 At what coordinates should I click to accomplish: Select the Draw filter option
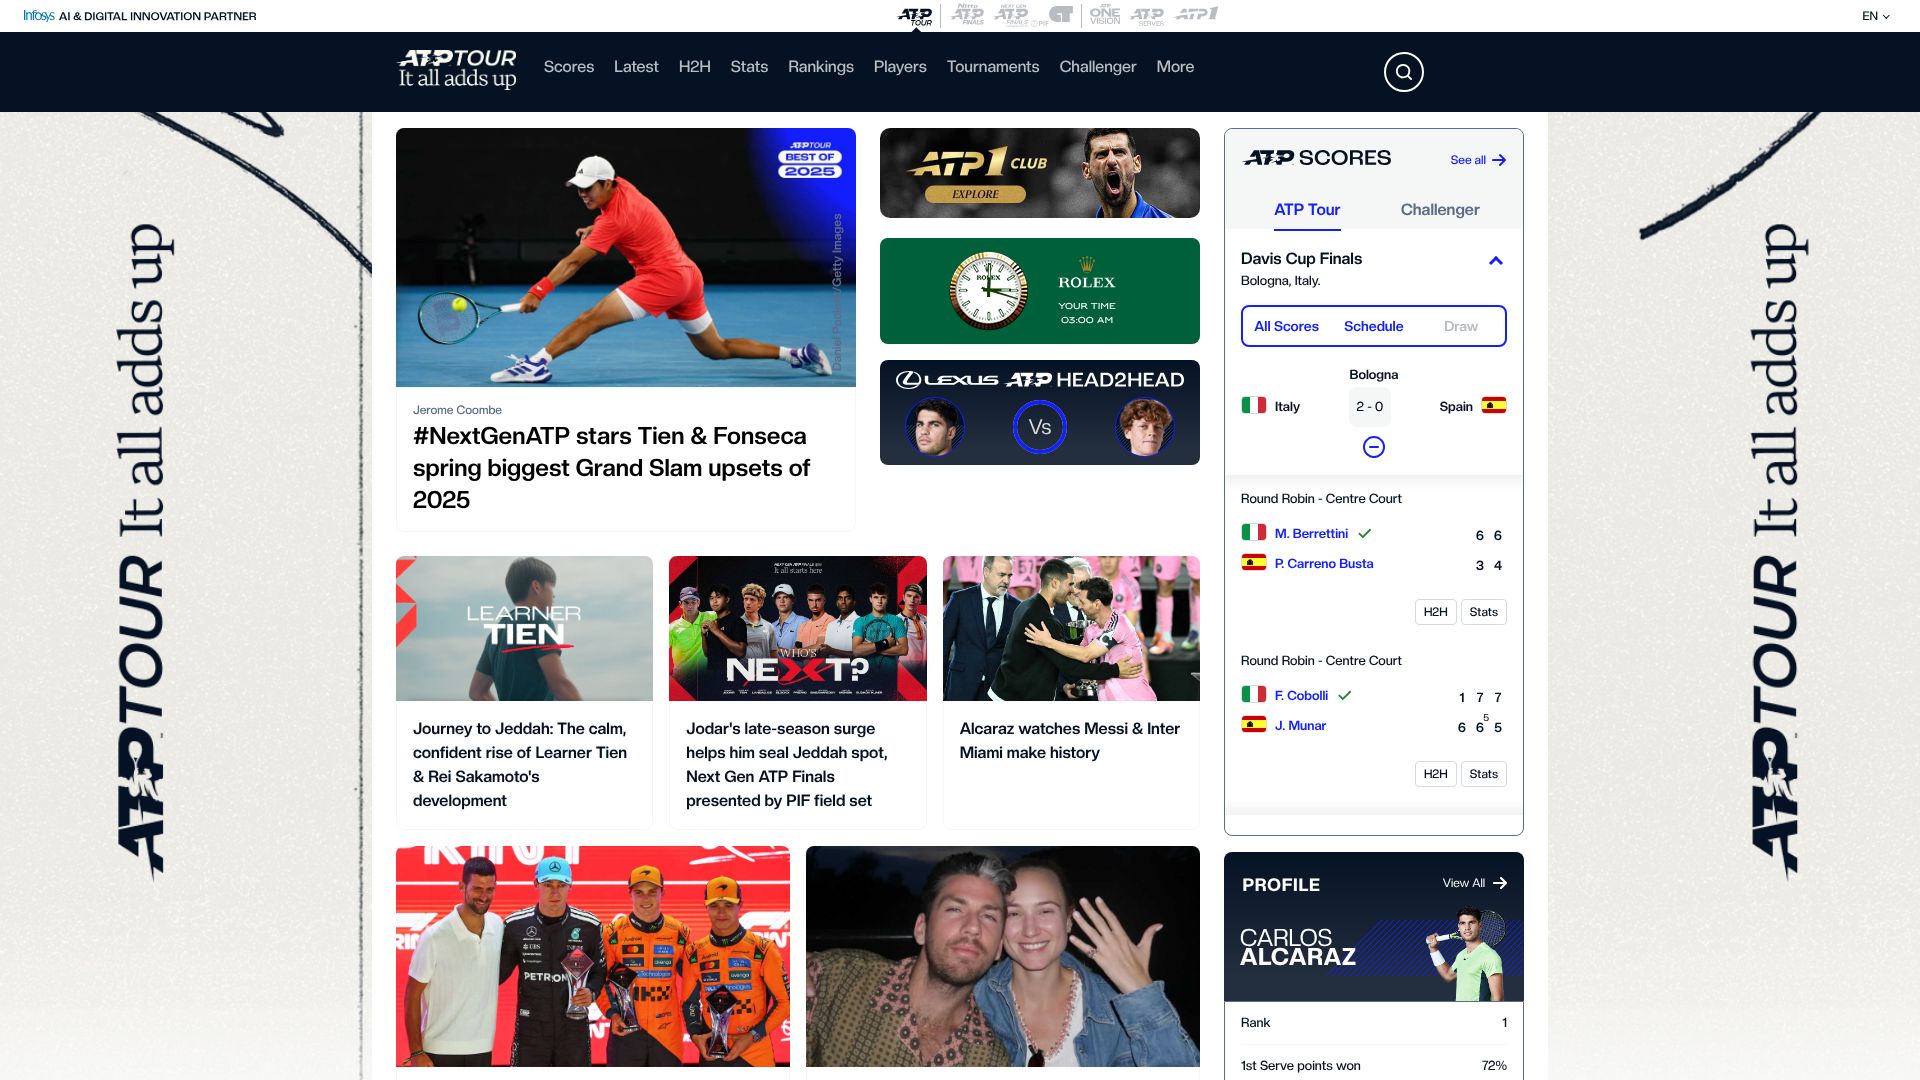1460,326
